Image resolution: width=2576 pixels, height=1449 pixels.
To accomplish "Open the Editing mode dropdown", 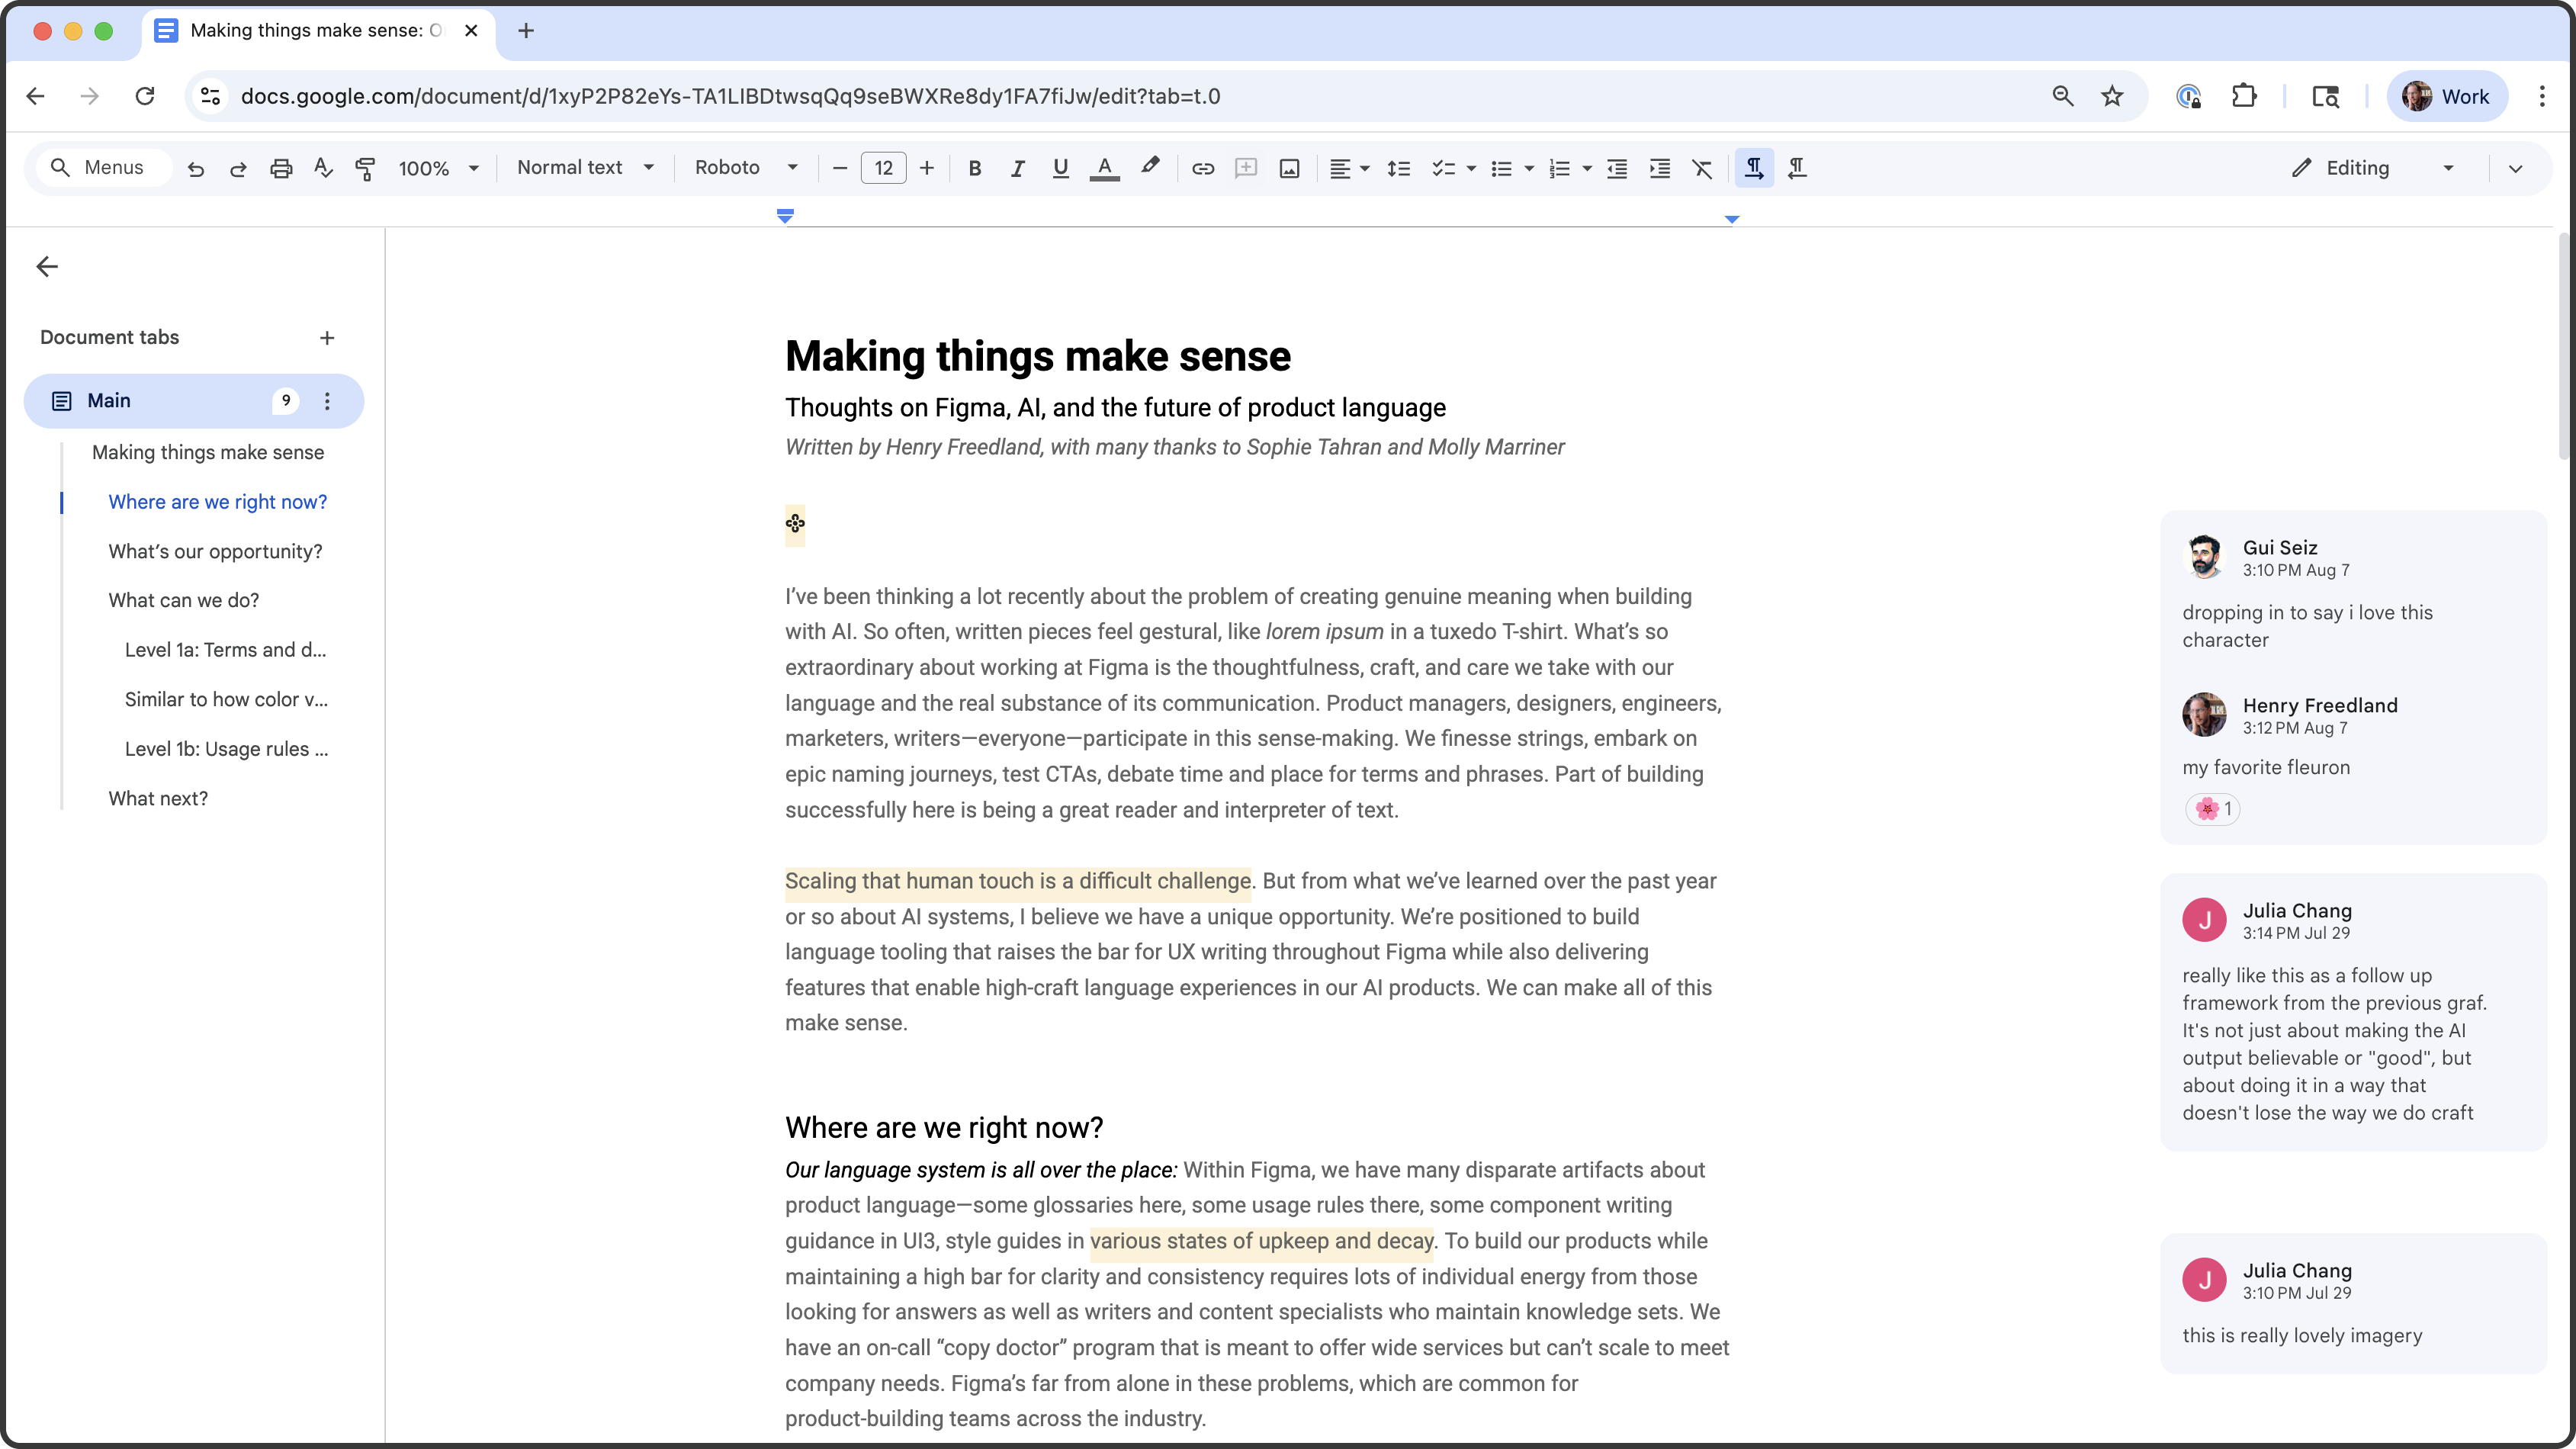I will coord(2375,168).
